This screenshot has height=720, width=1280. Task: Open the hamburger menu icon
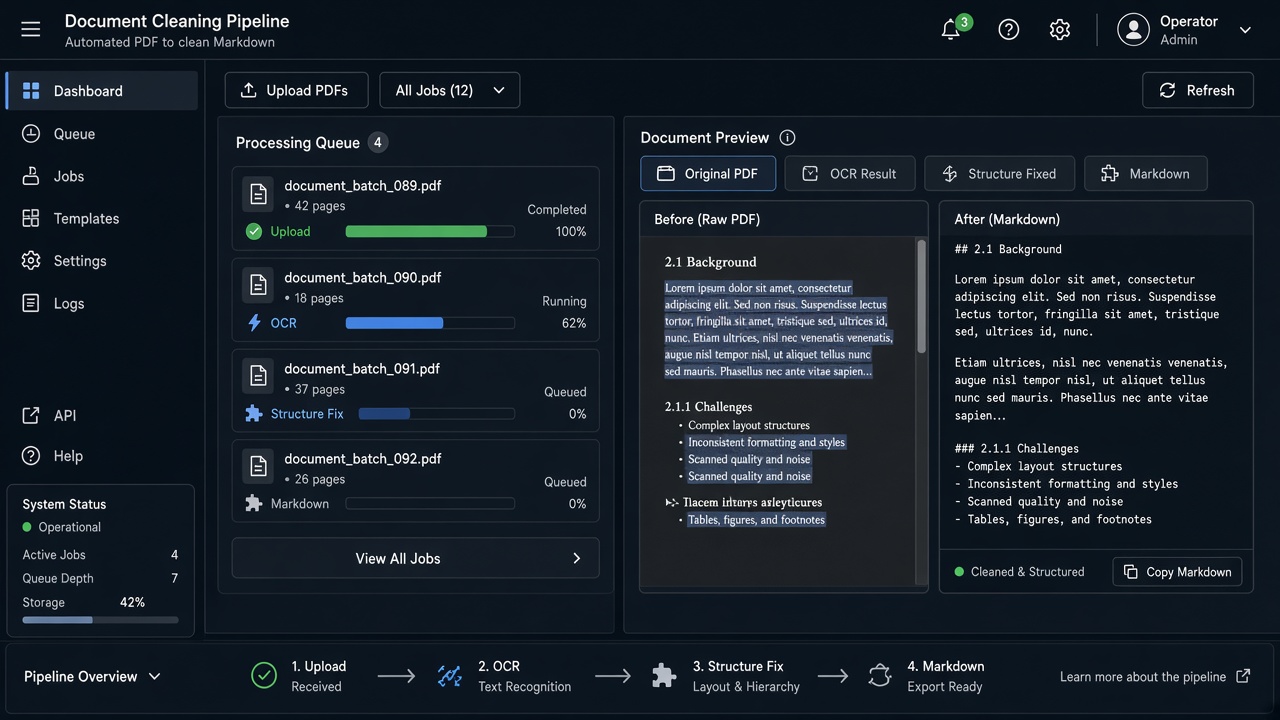[x=31, y=29]
